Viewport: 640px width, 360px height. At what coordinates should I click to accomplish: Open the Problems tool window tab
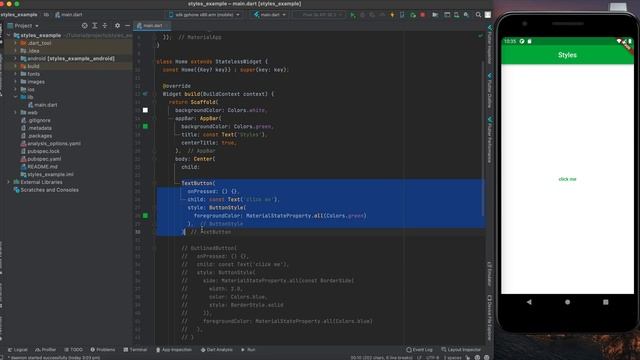pos(103,350)
